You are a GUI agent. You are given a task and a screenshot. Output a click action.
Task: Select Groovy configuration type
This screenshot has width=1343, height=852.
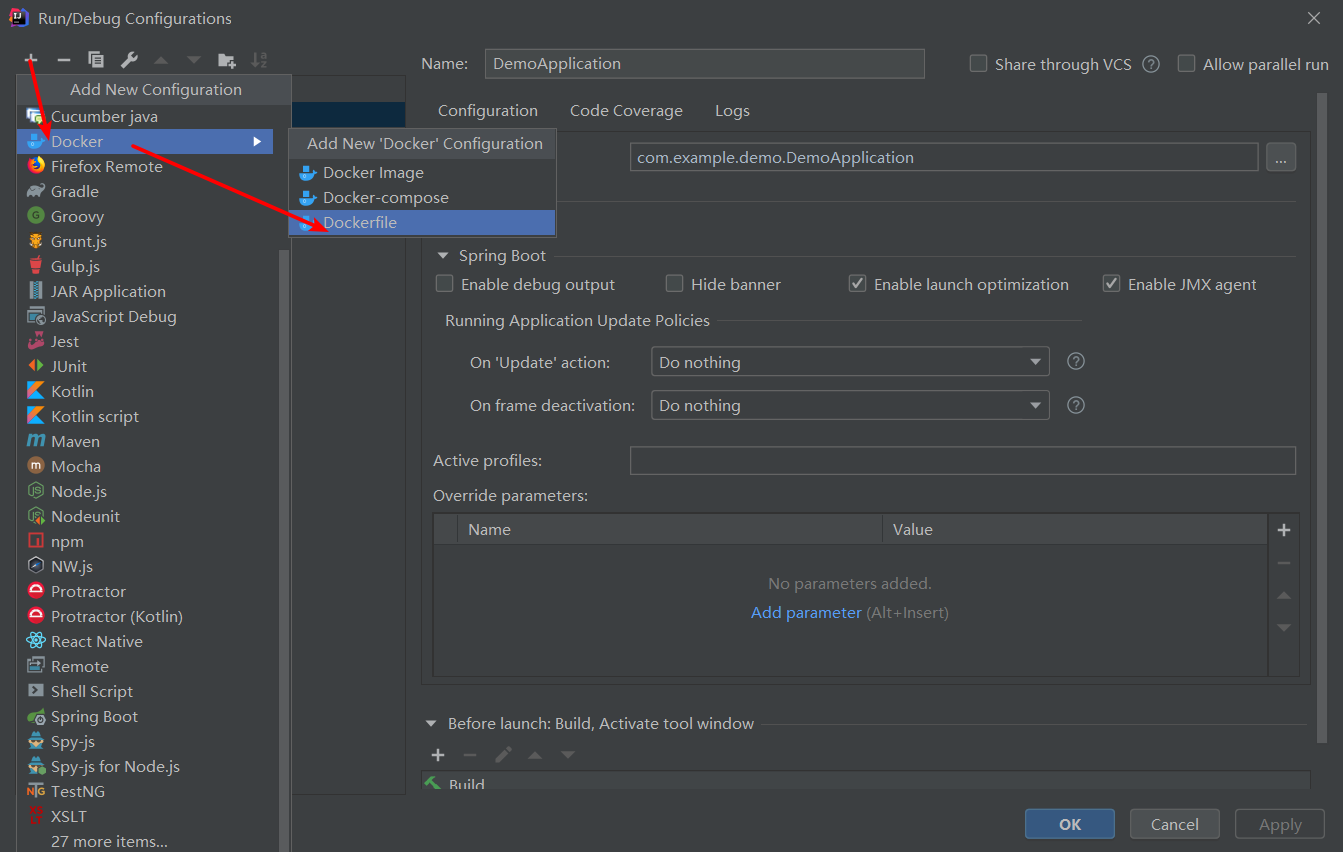click(x=145, y=216)
